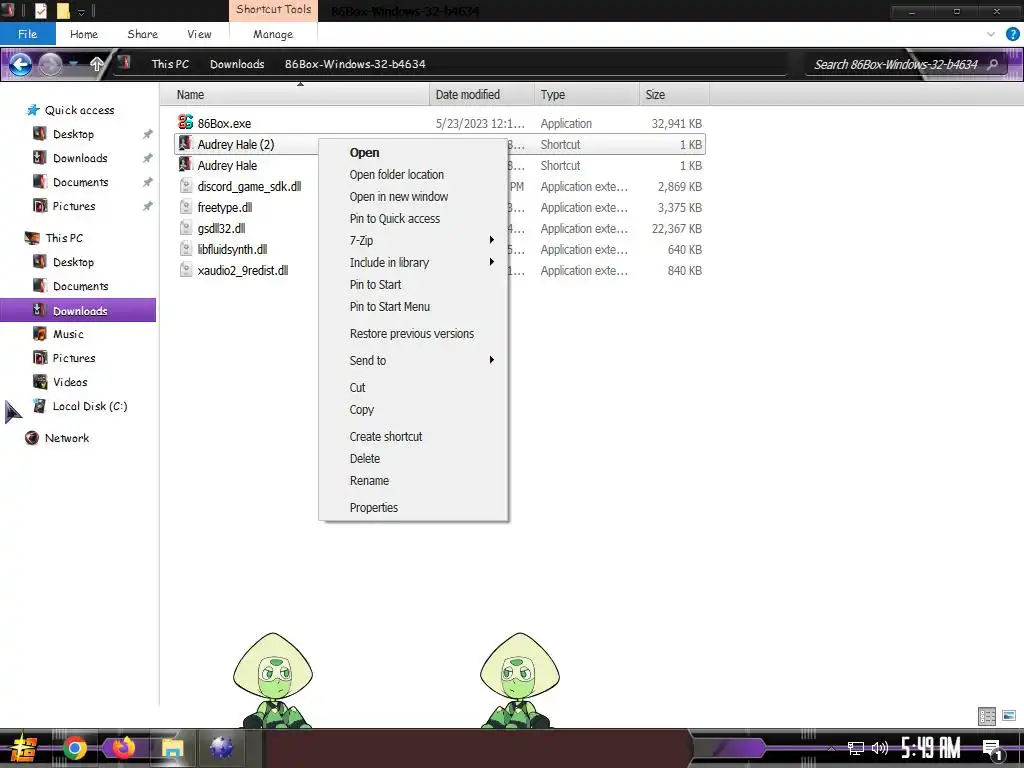
Task: Choose Create shortcut
Action: pyautogui.click(x=386, y=436)
